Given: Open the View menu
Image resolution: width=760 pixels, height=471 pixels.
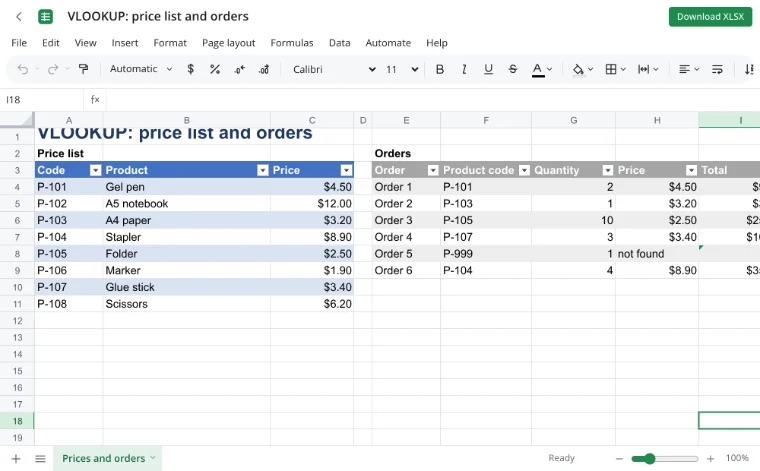Looking at the screenshot, I should [x=85, y=43].
